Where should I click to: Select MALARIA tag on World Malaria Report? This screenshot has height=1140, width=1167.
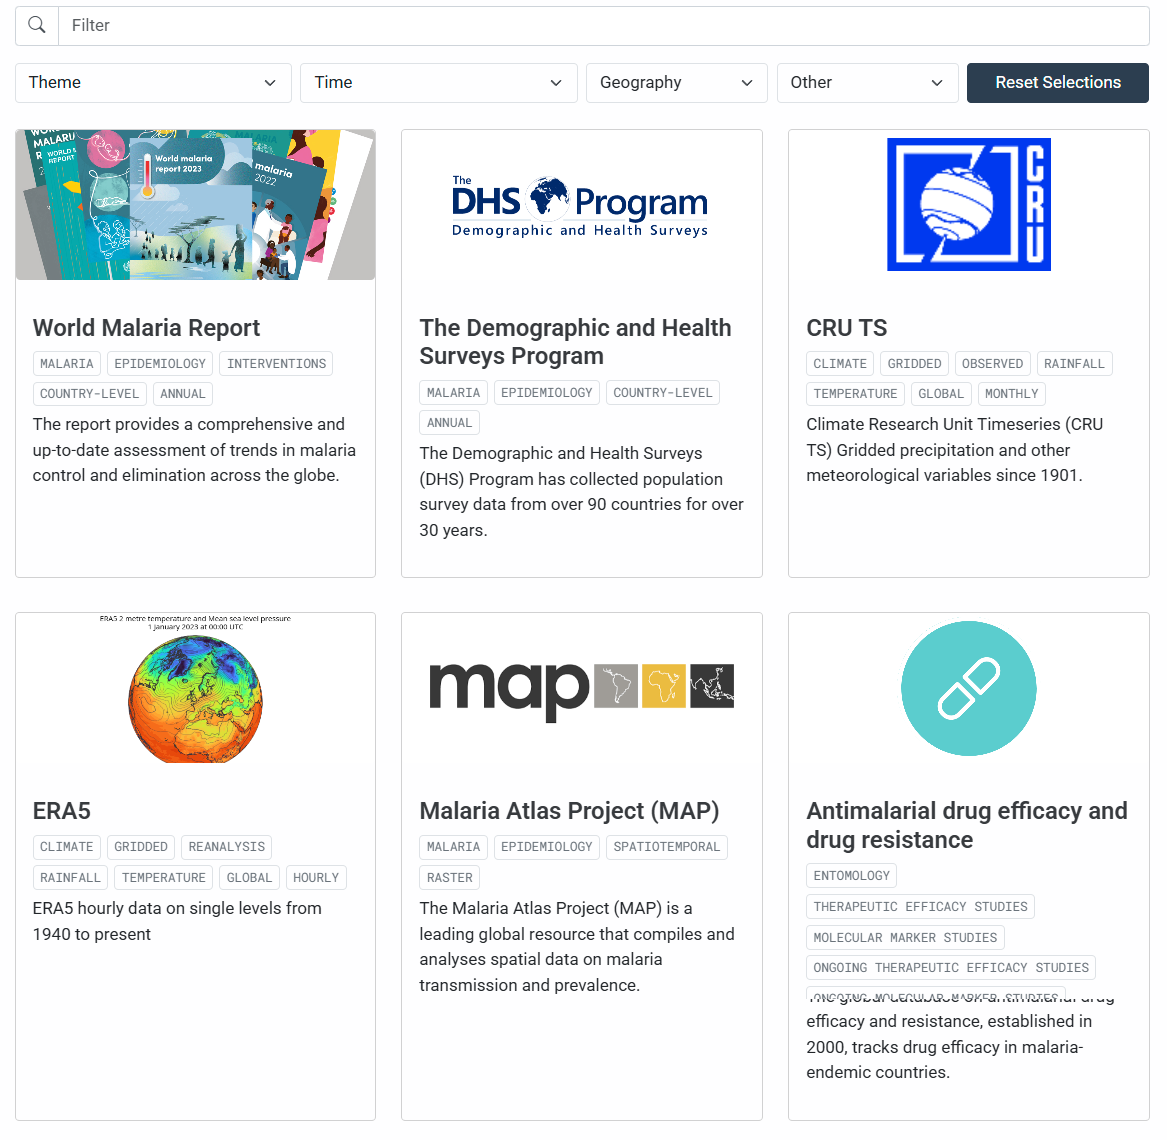click(67, 364)
